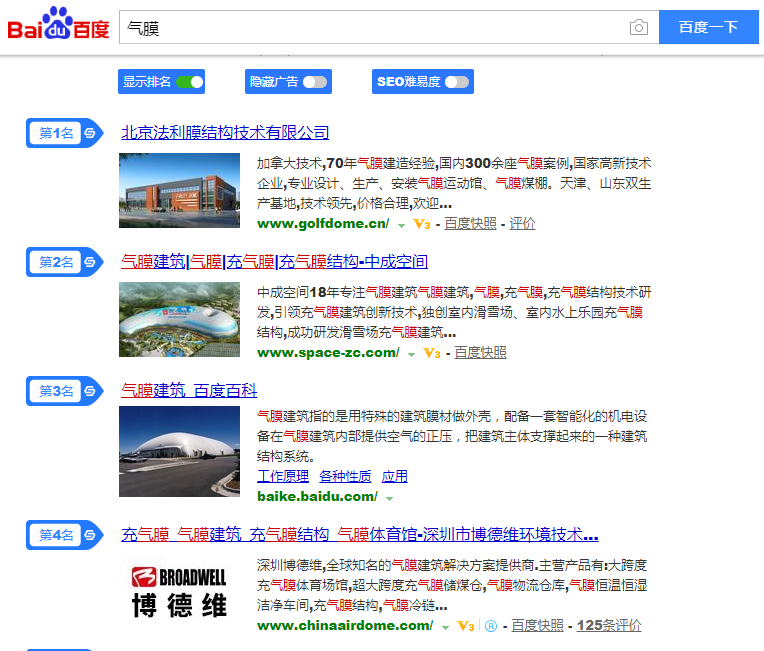Expand dropdown arrow after www.golfdome.cn
This screenshot has height=651, width=764.
(401, 225)
